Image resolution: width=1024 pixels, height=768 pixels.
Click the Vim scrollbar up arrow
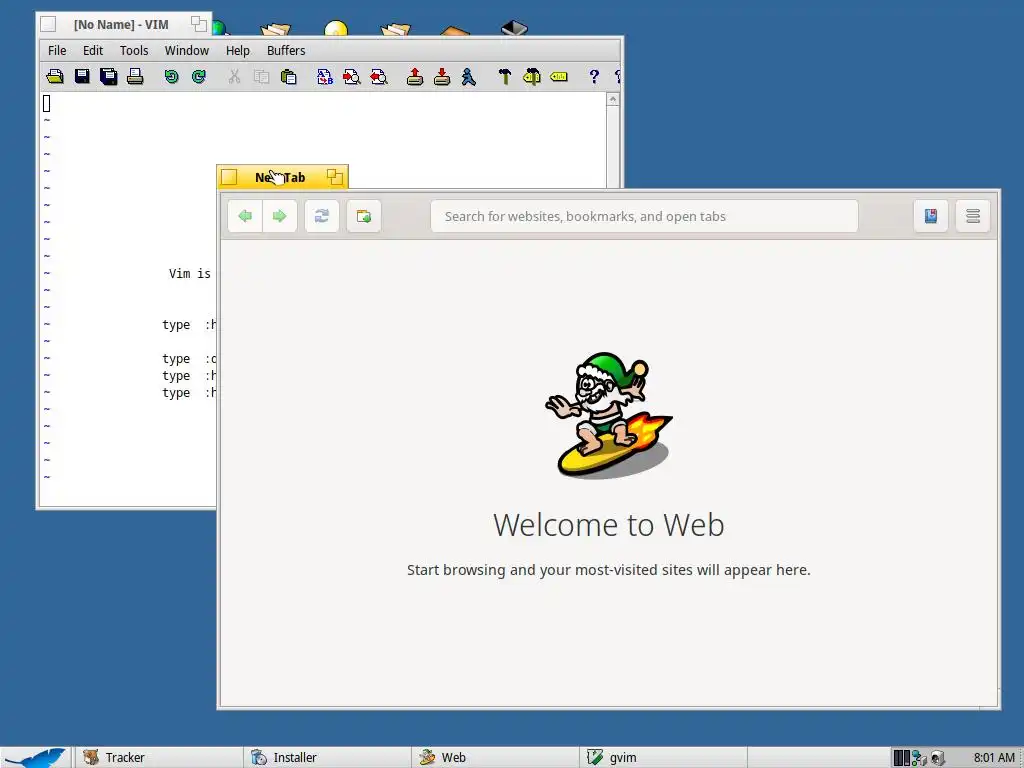coord(613,99)
